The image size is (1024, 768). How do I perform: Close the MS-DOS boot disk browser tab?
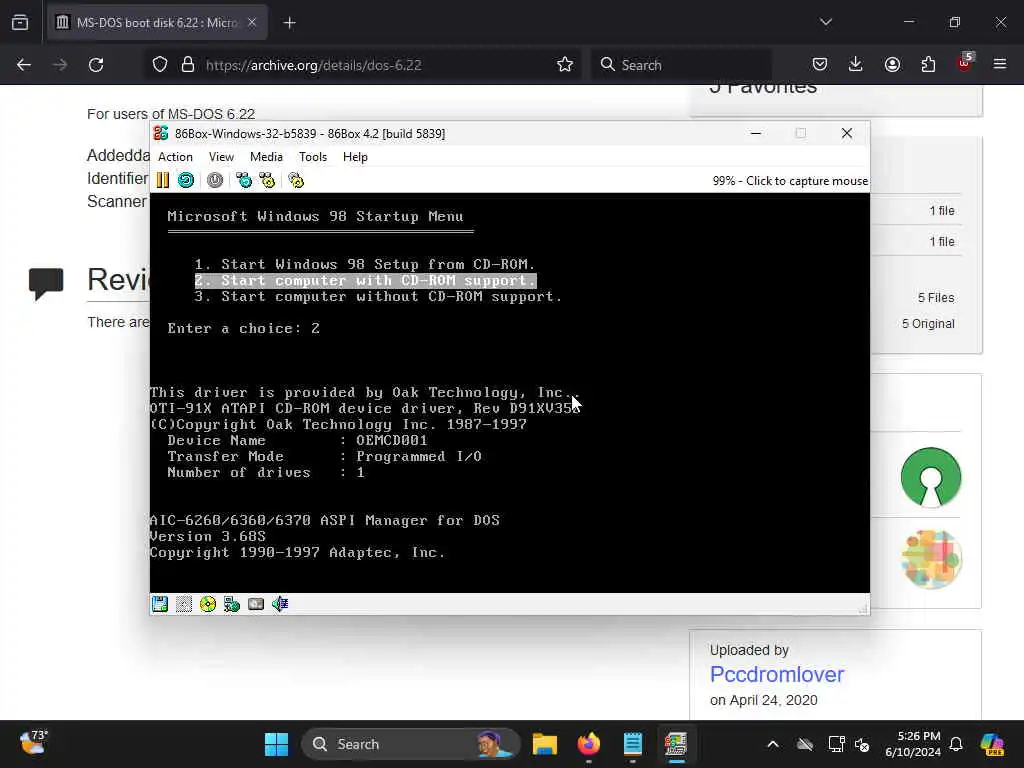click(252, 23)
